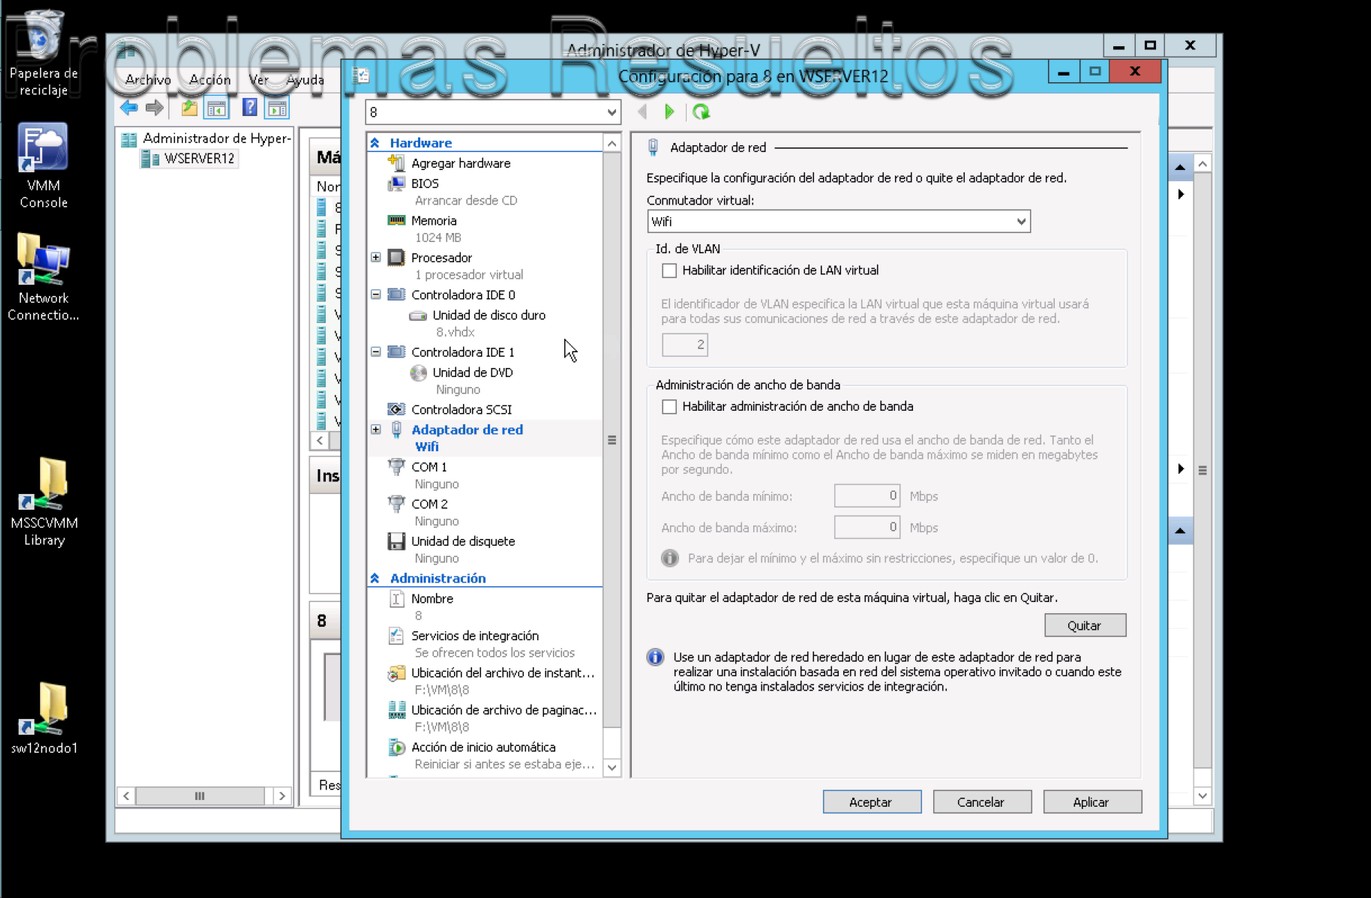Viewport: 1371px width, 898px height.
Task: Select the COM 2 port item
Action: point(429,504)
